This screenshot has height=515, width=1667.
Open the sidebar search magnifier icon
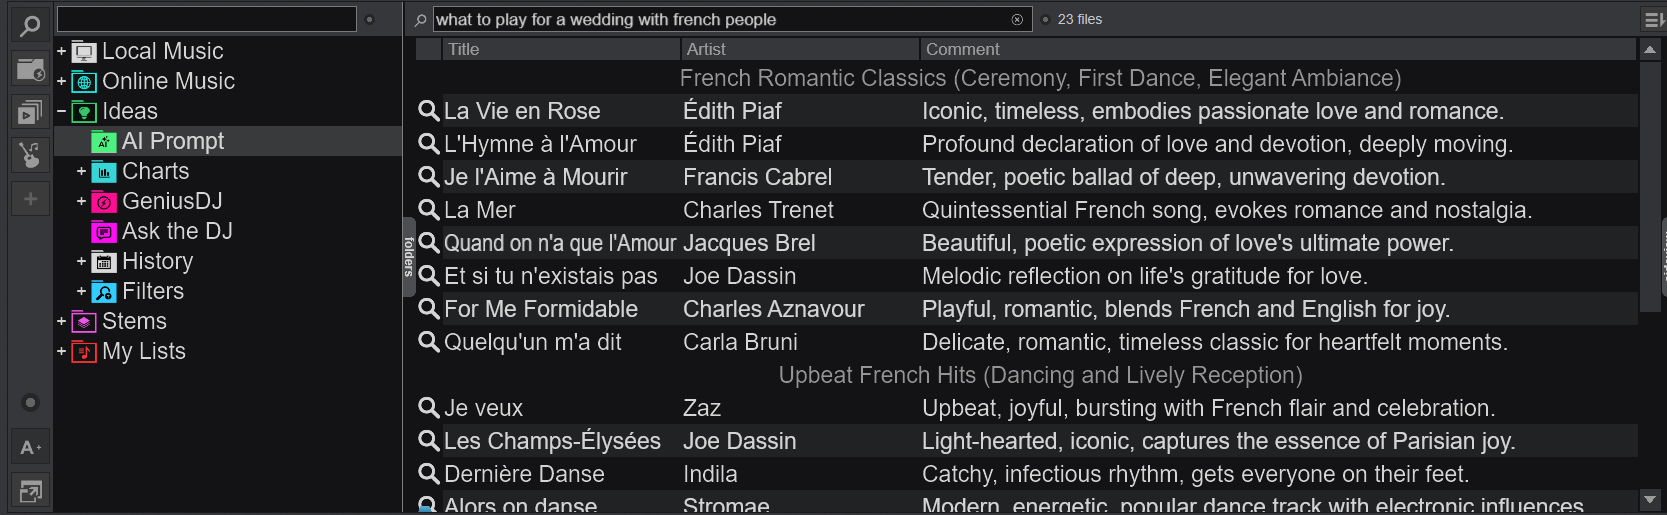(30, 26)
